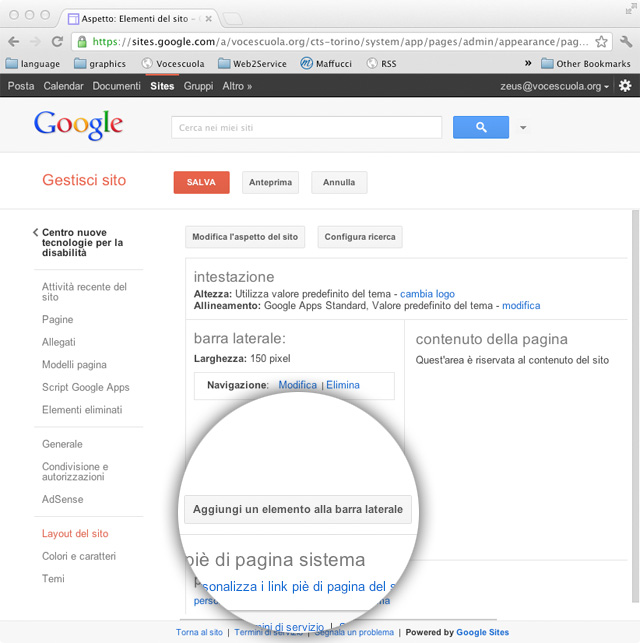
Task: Click the browser back arrow
Action: click(14, 42)
